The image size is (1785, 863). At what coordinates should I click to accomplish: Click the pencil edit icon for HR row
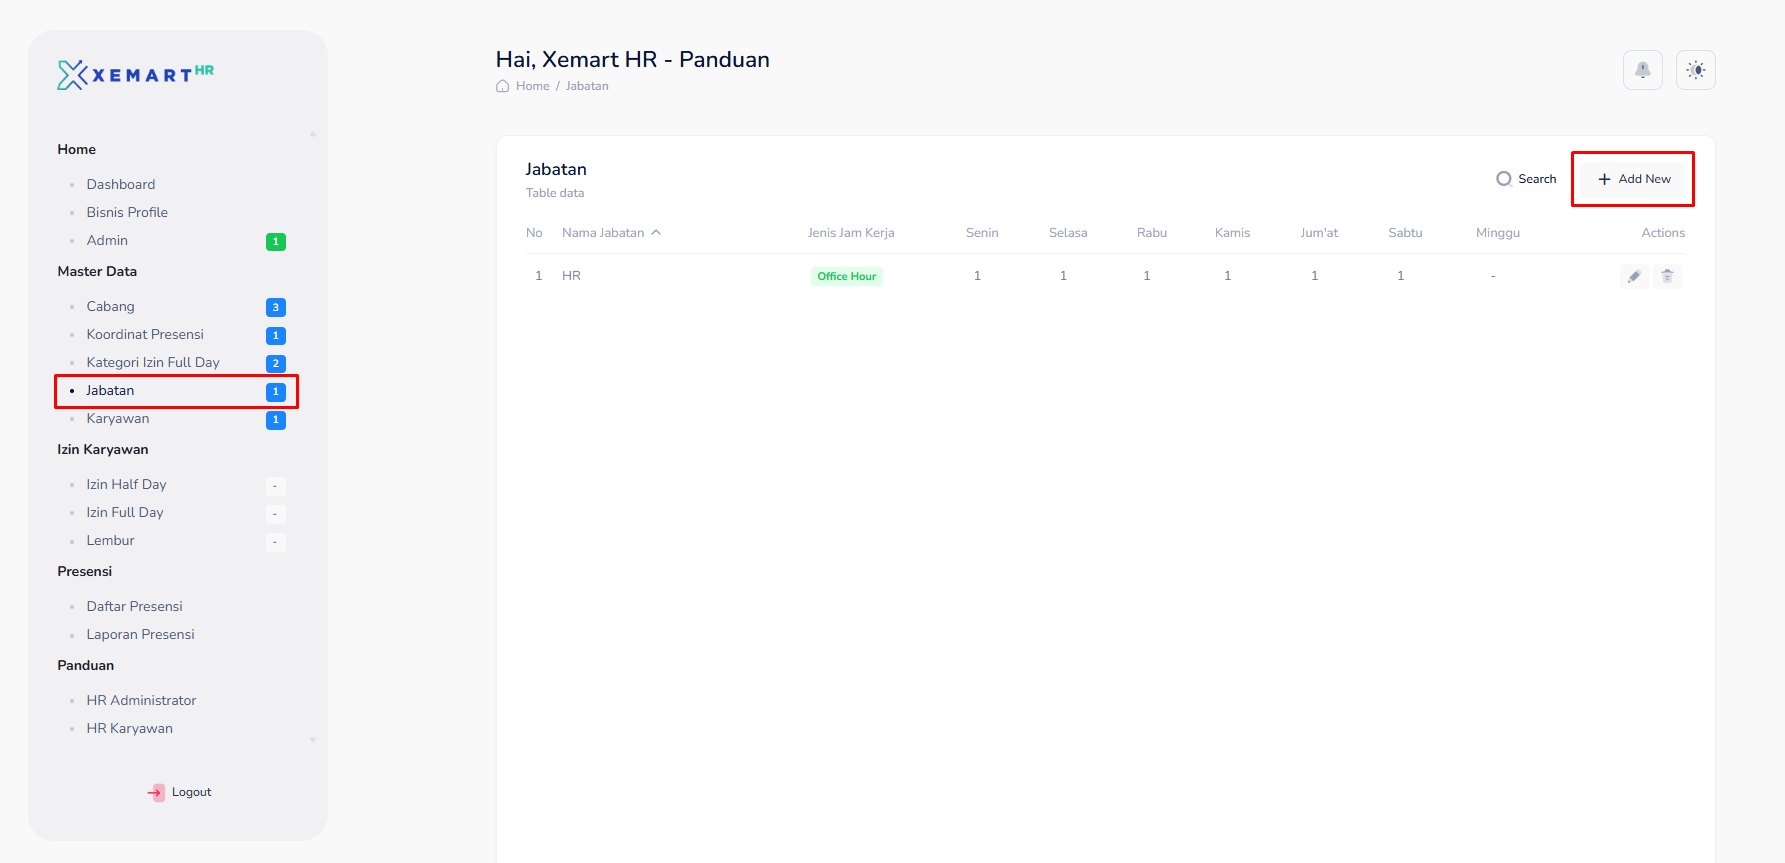click(x=1634, y=276)
